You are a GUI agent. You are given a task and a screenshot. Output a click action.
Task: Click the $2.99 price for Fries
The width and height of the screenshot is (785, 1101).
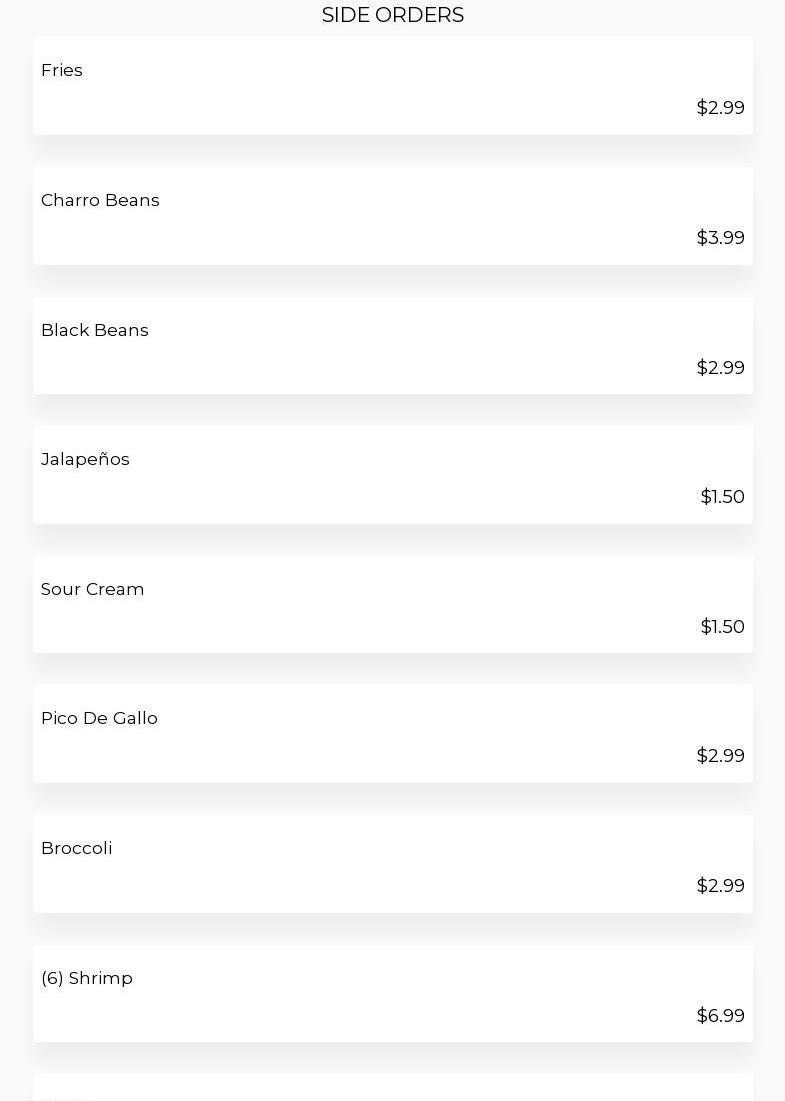720,108
